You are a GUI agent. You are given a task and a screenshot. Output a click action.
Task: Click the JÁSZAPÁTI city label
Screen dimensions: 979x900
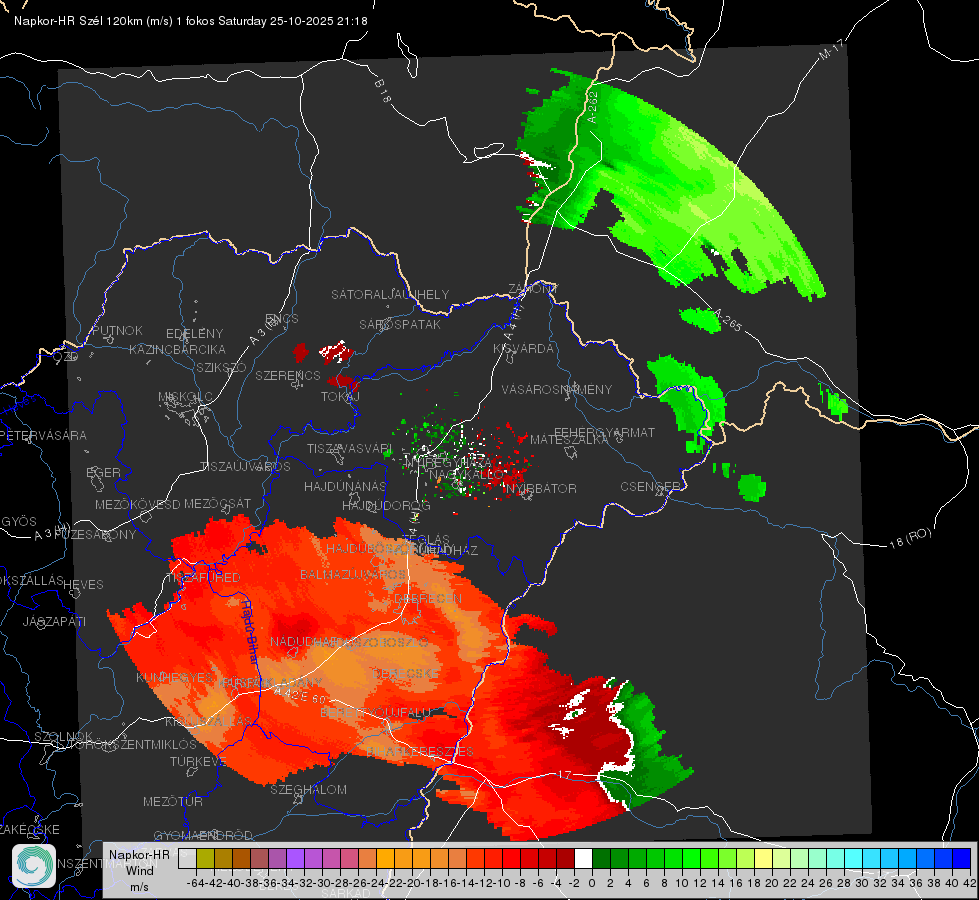pyautogui.click(x=54, y=621)
